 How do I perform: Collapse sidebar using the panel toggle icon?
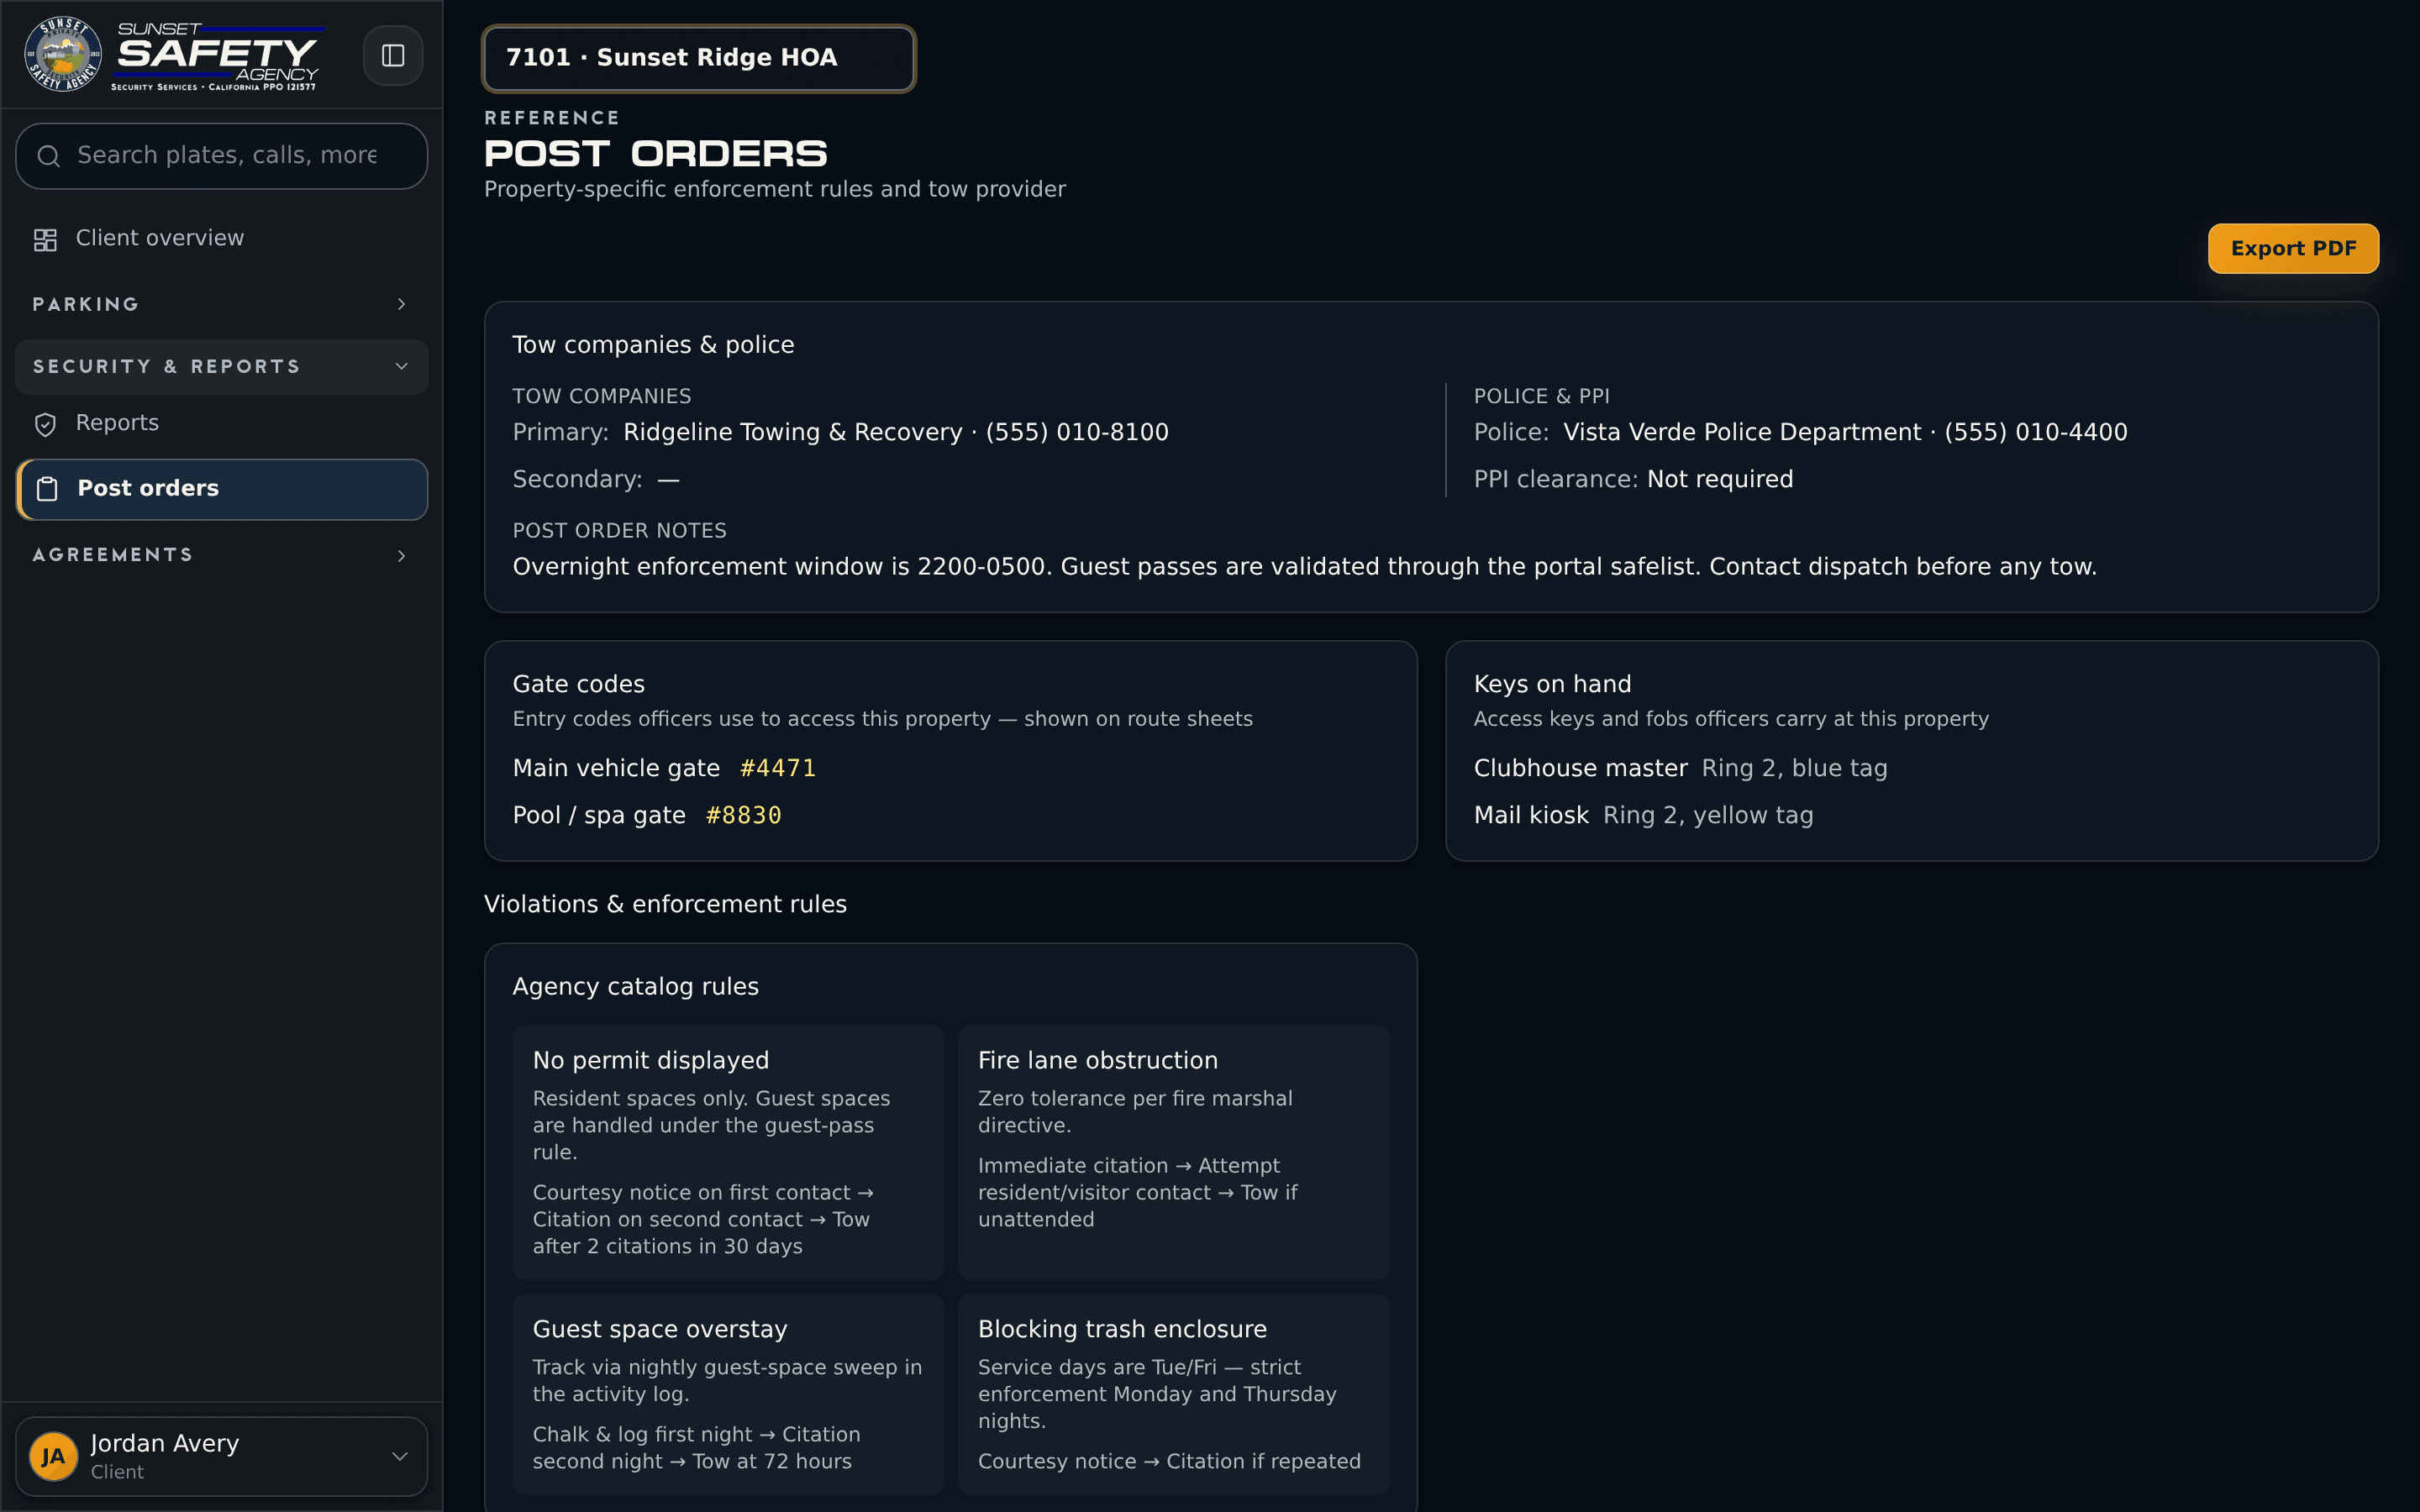pyautogui.click(x=392, y=55)
